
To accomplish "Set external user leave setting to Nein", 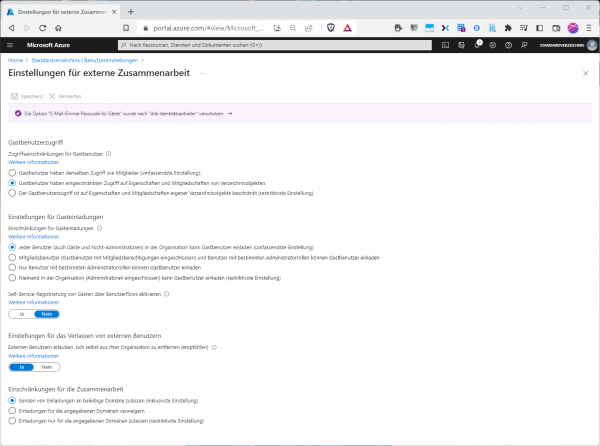I will coord(47,367).
